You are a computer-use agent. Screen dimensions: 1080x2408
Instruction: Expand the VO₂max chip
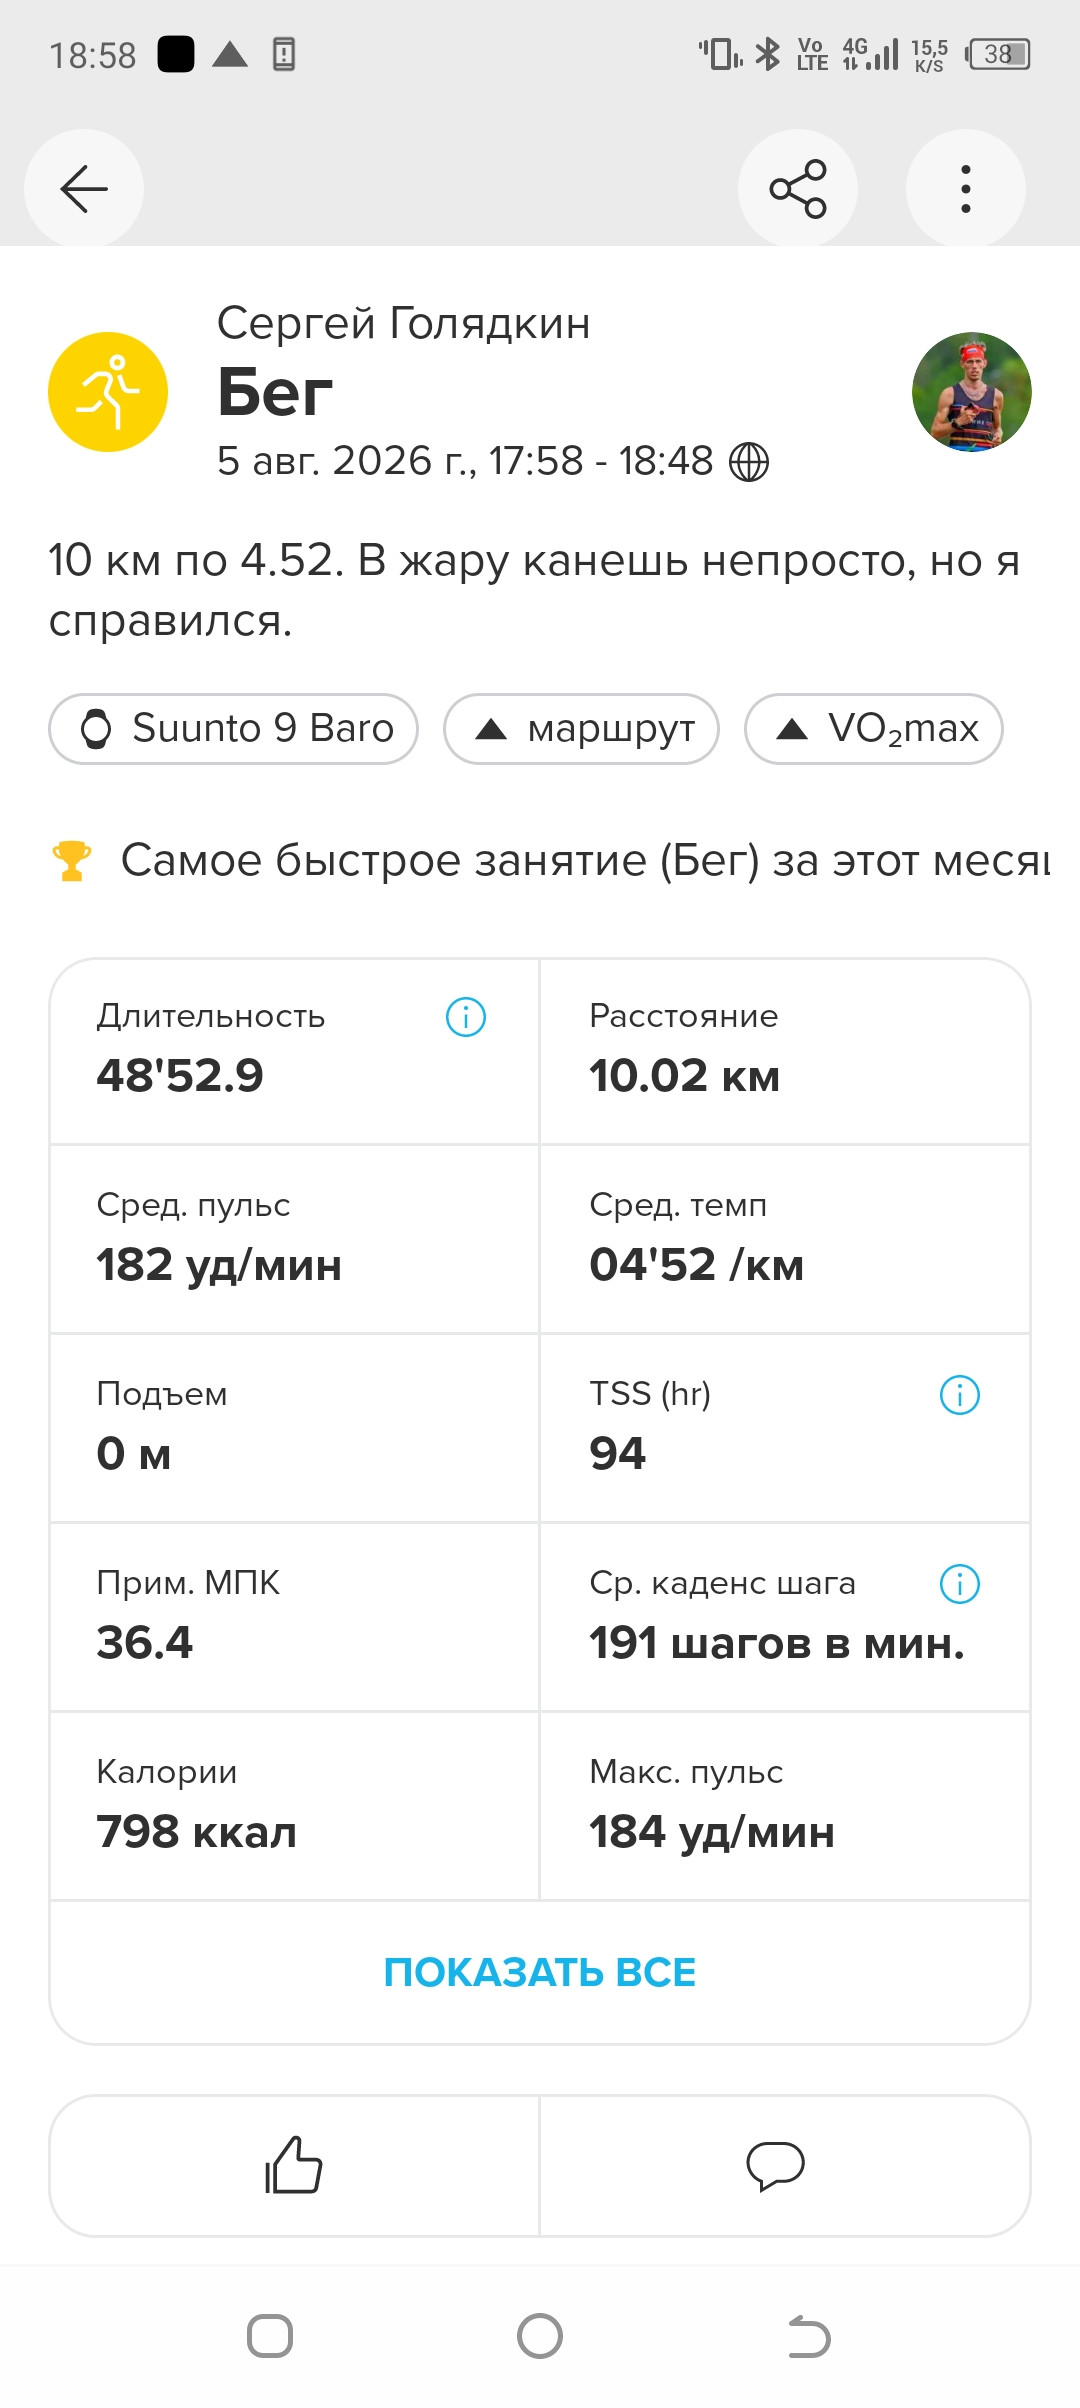click(873, 728)
